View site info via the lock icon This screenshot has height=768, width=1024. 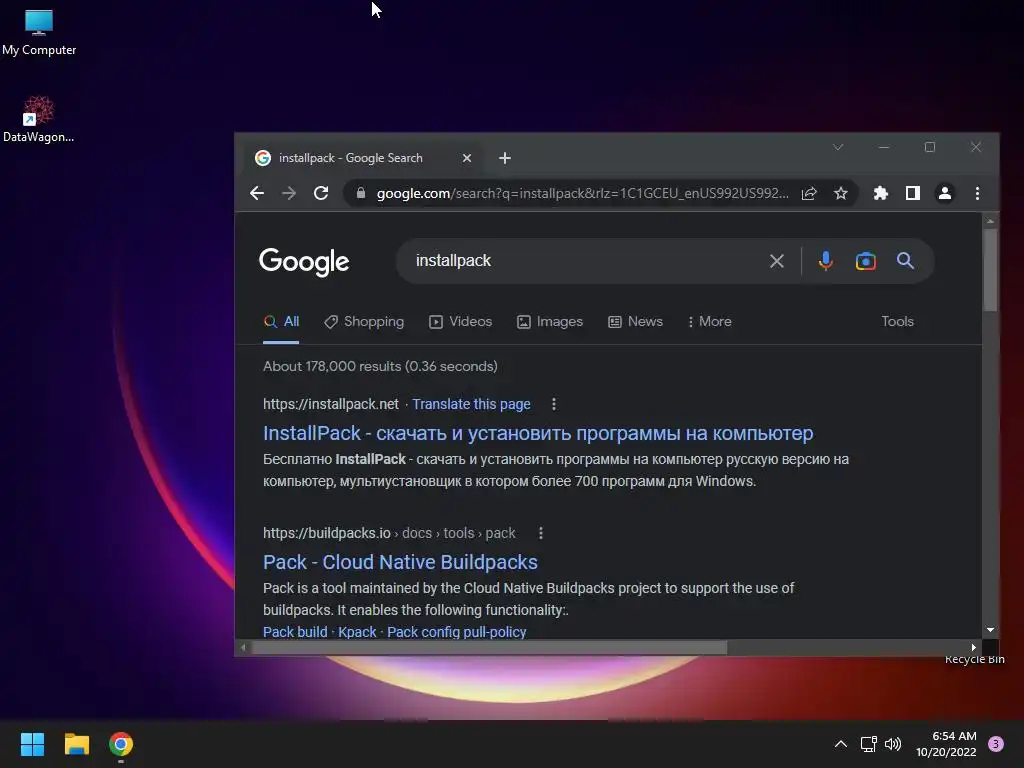tap(360, 193)
